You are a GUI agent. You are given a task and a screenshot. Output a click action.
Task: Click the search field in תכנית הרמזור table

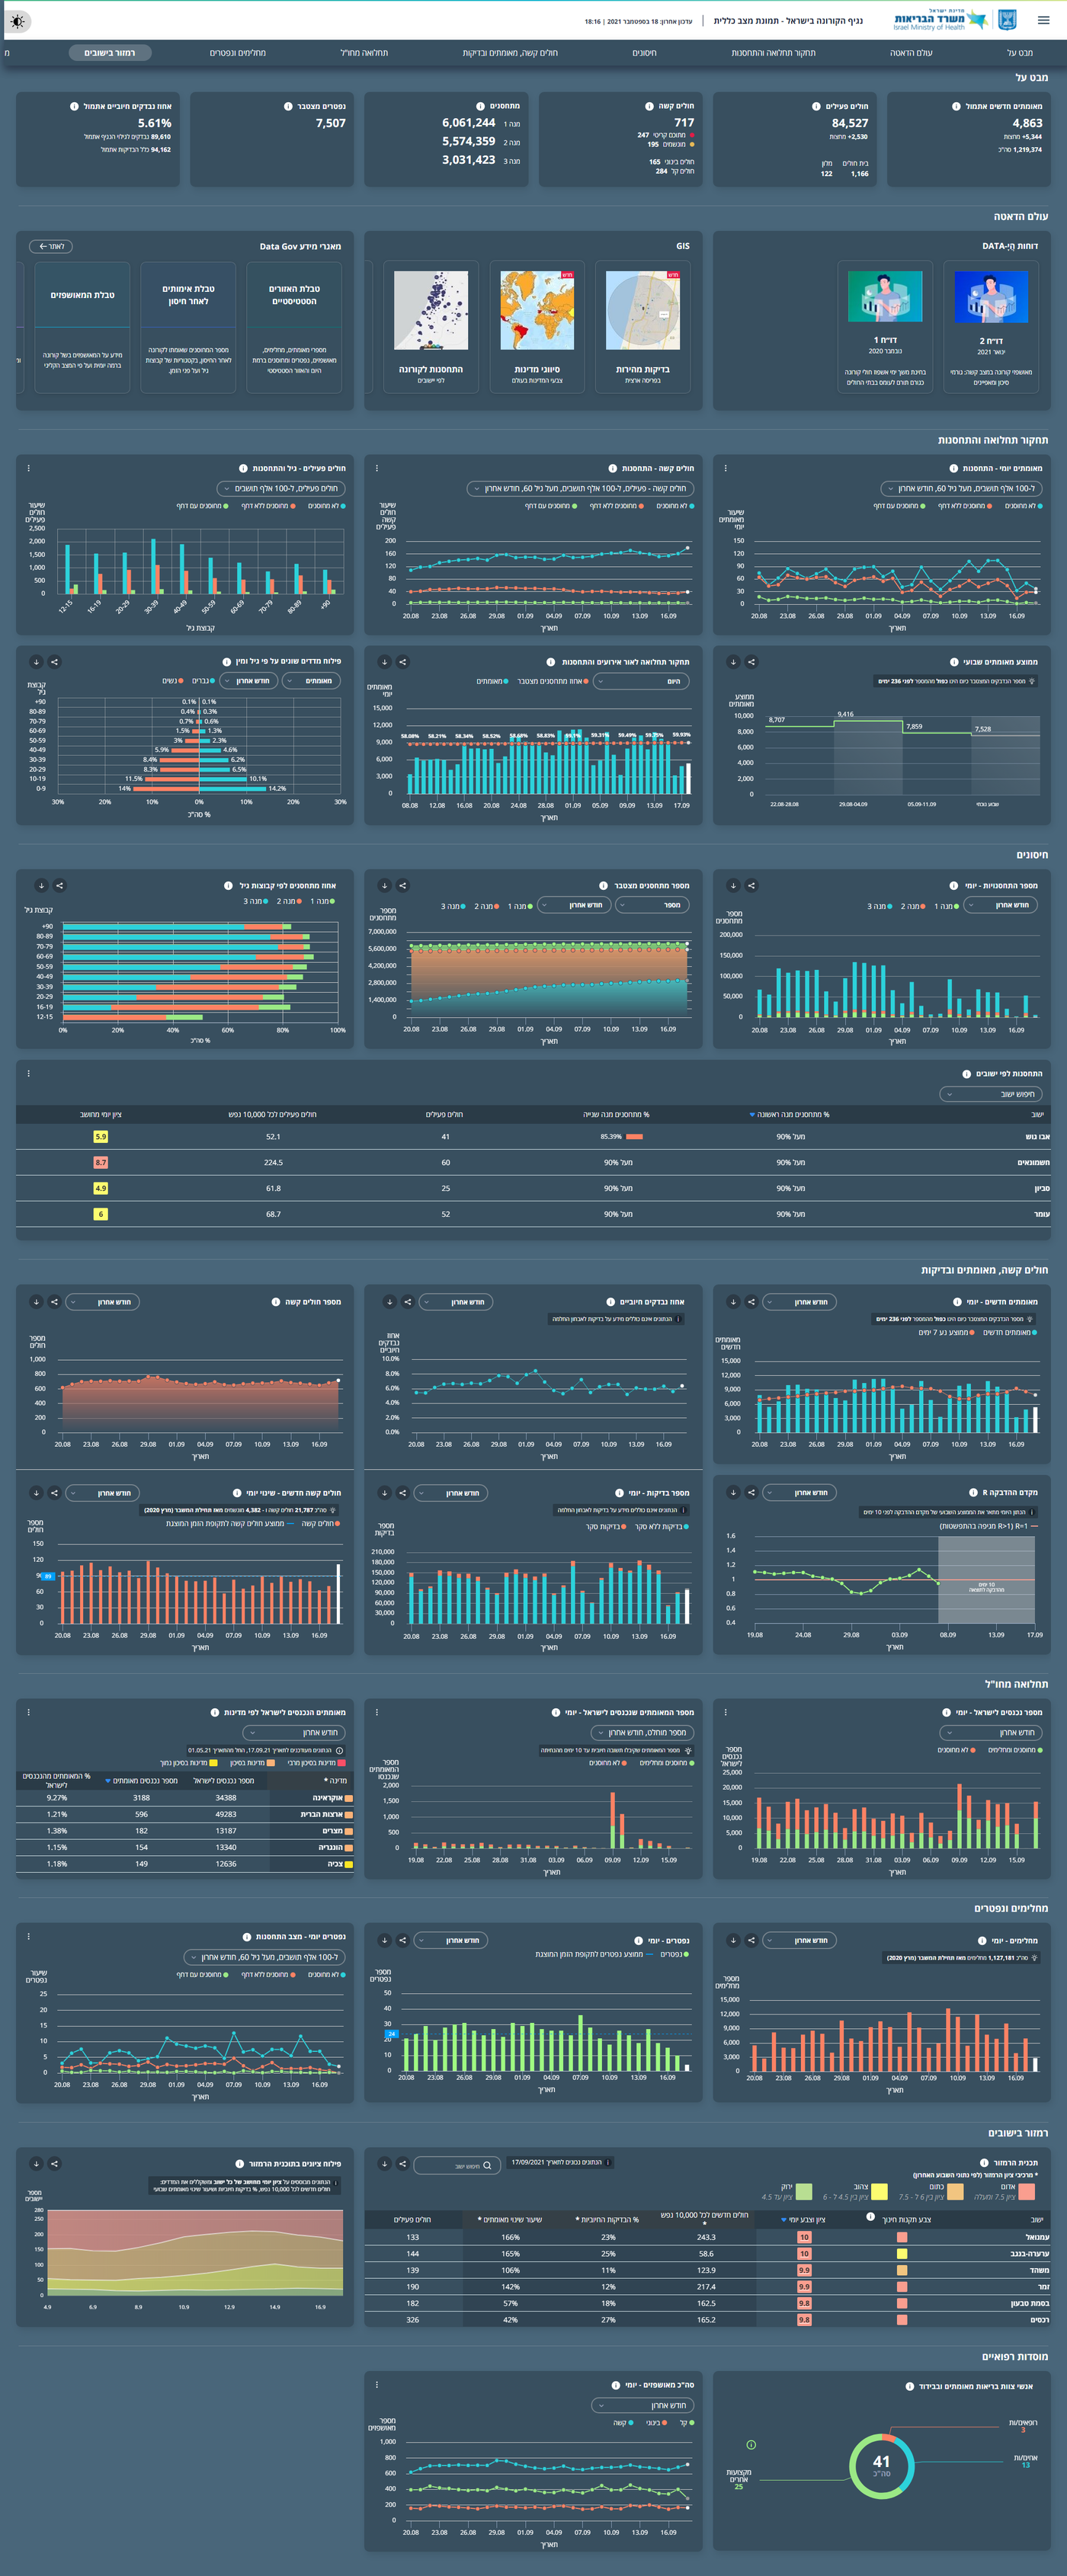pos(456,2165)
